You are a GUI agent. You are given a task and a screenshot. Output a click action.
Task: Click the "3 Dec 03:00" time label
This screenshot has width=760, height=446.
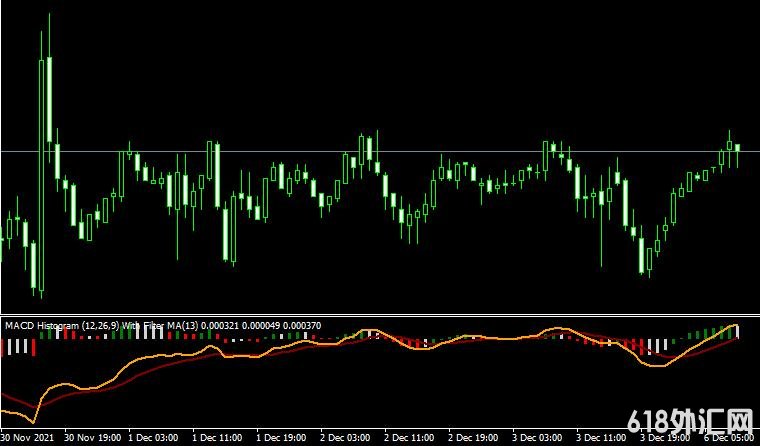[538, 437]
